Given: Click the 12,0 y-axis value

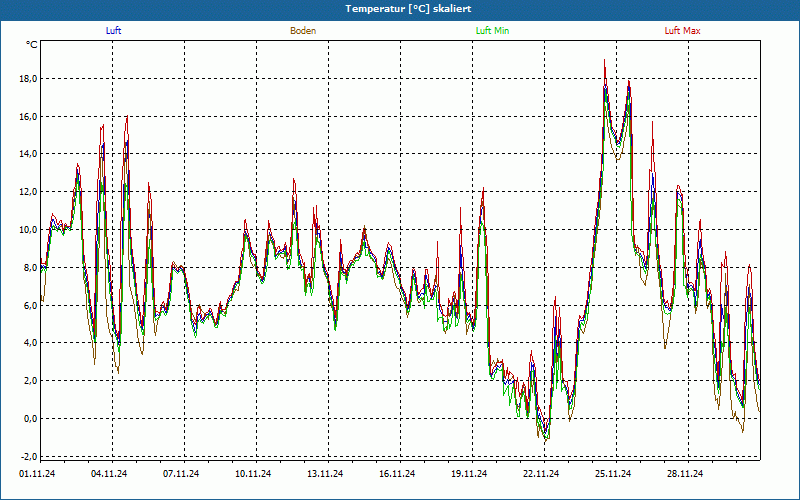Looking at the screenshot, I should 28,192.
